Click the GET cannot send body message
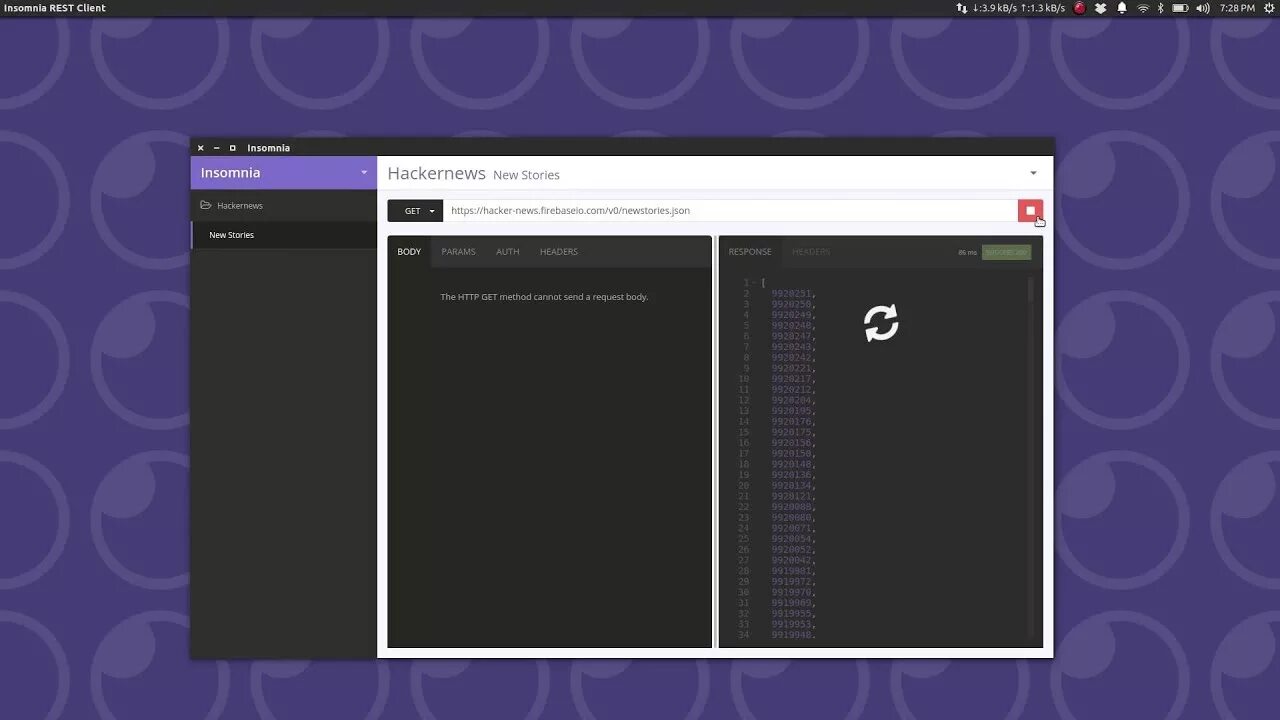Viewport: 1280px width, 720px height. click(x=544, y=297)
